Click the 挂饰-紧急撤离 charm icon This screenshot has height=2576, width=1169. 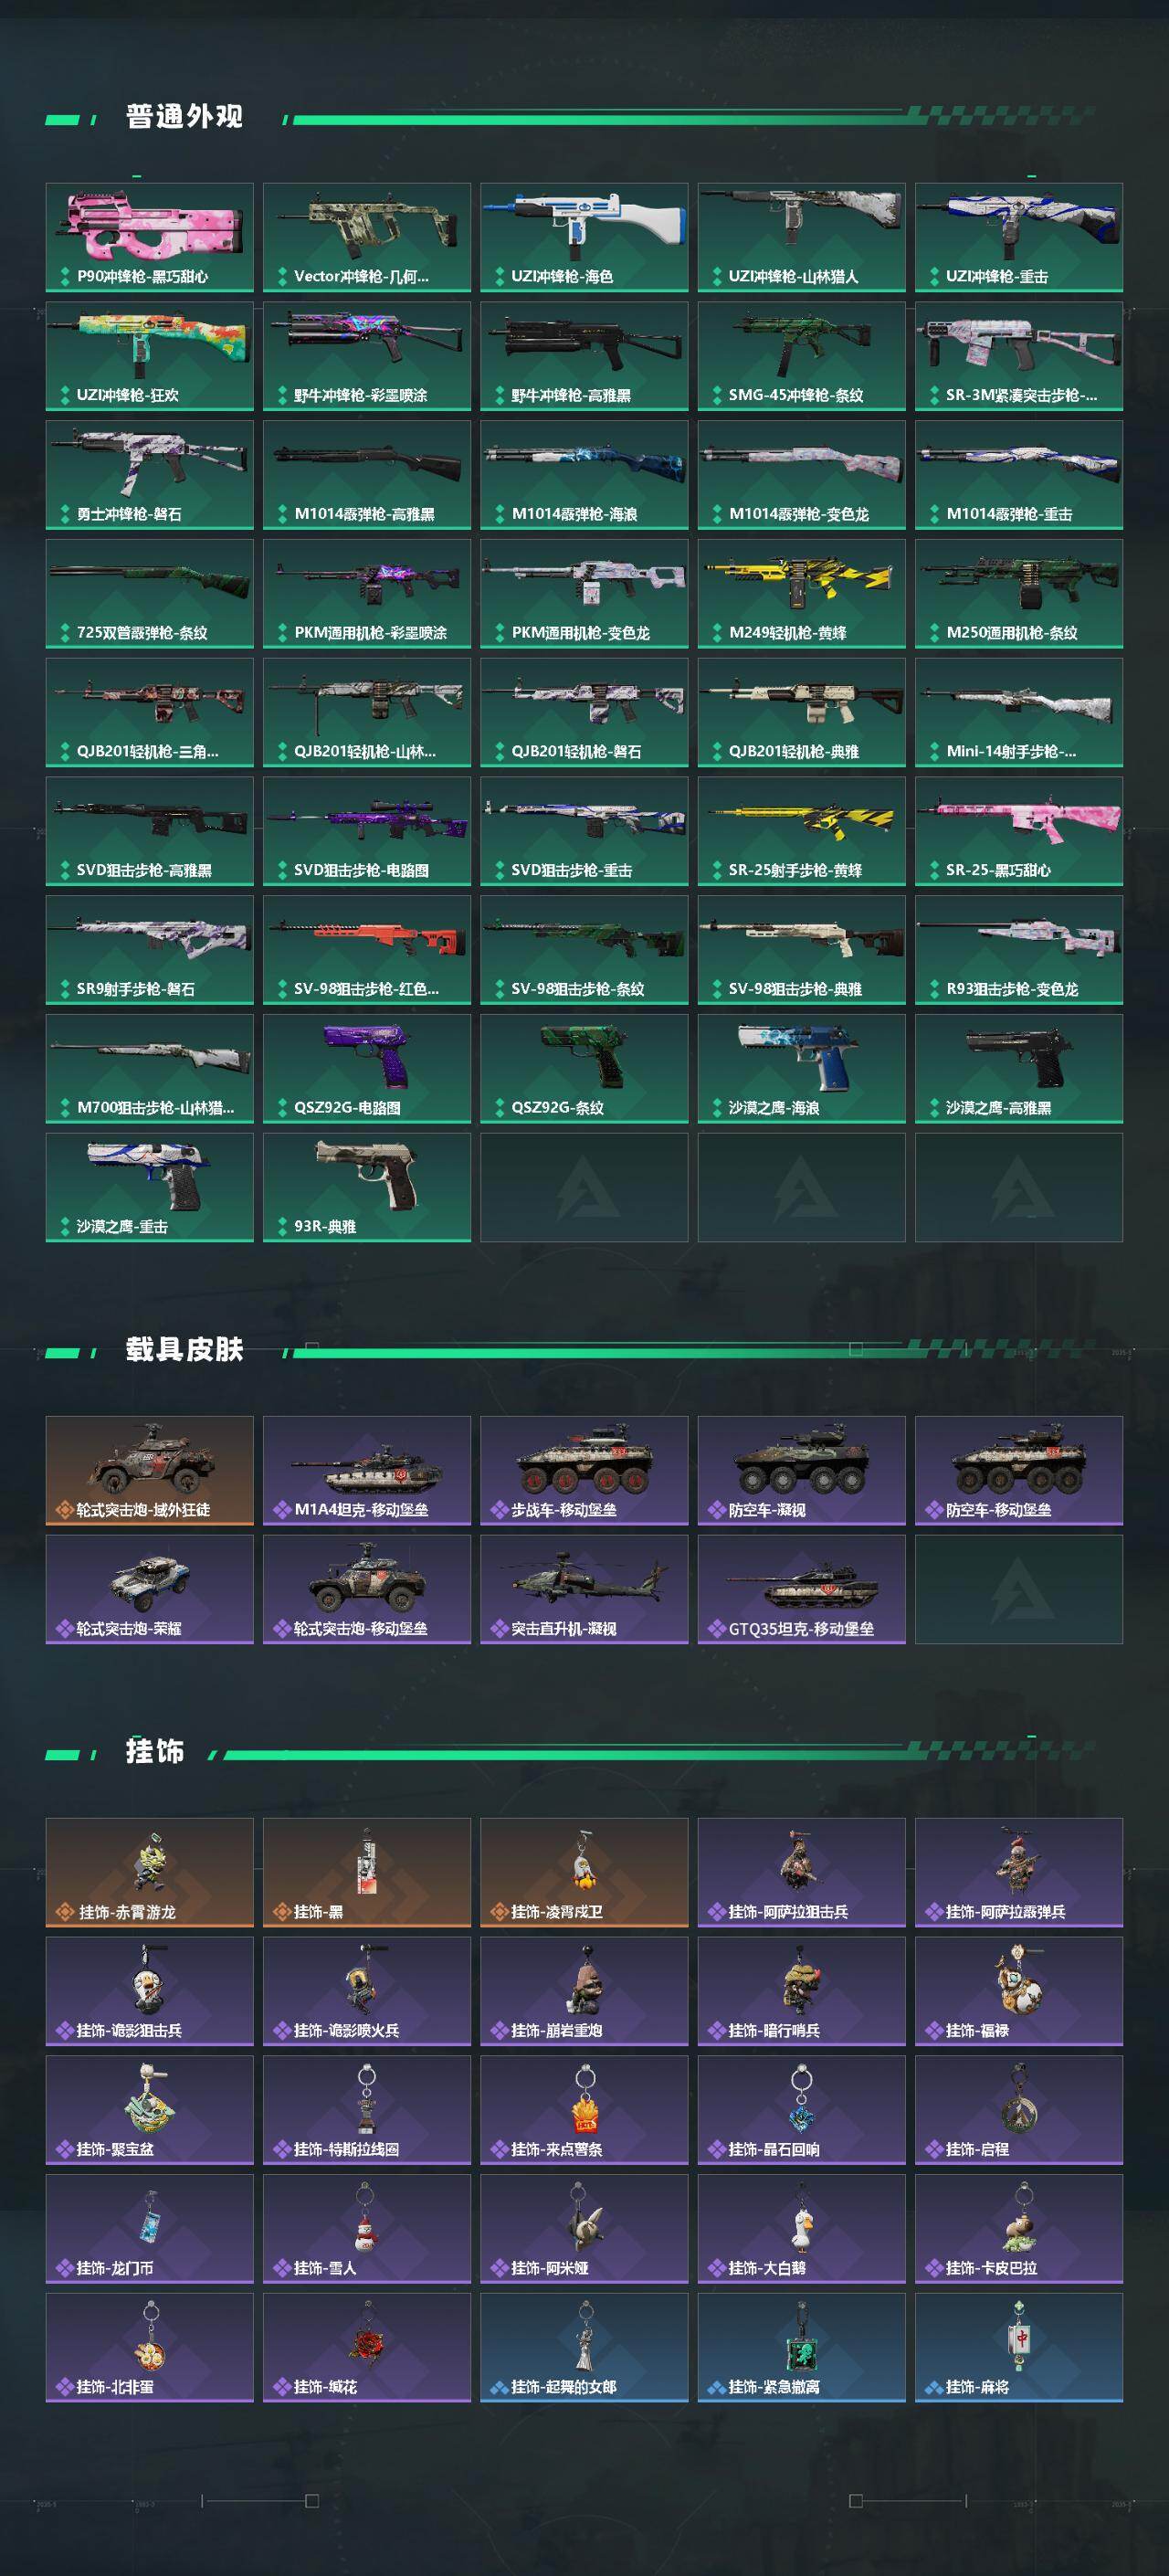801,2348
